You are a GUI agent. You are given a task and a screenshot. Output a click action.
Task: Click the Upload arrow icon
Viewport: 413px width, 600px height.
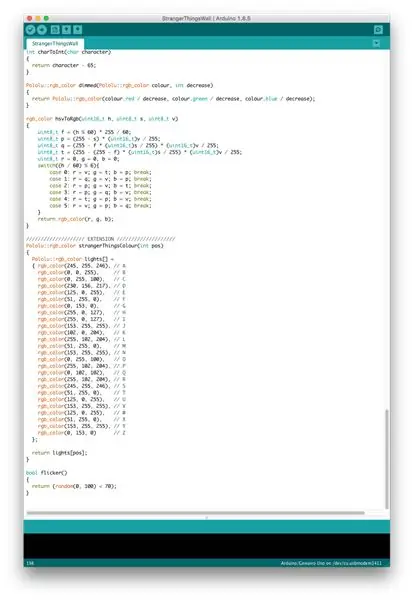(x=42, y=30)
